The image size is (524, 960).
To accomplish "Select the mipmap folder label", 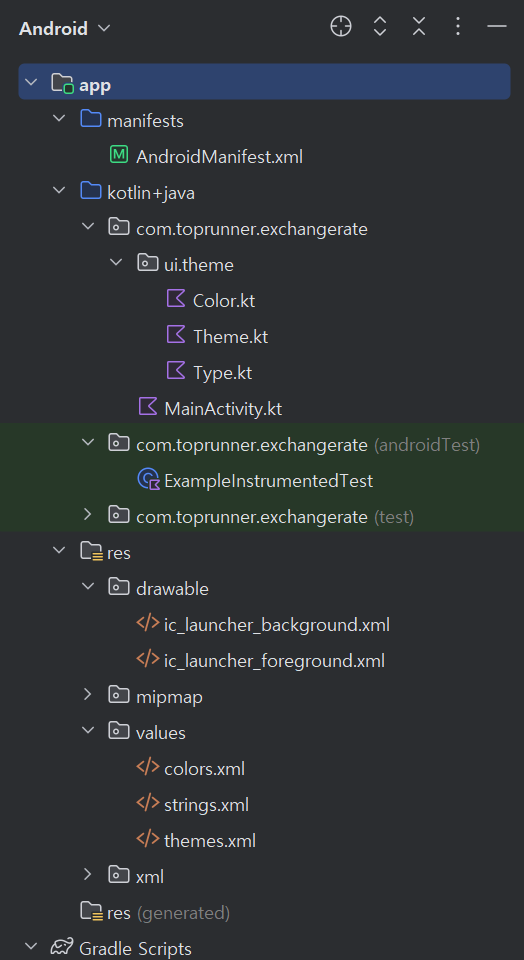I will (169, 697).
